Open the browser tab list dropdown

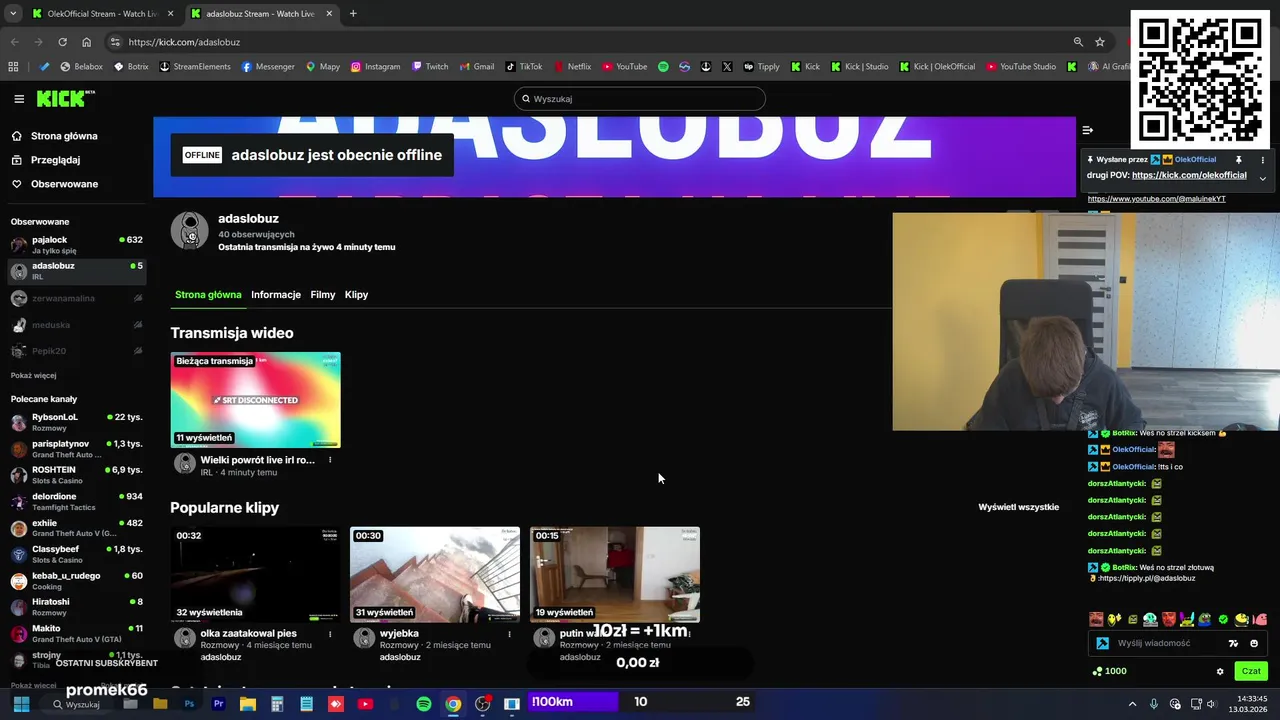[x=13, y=14]
